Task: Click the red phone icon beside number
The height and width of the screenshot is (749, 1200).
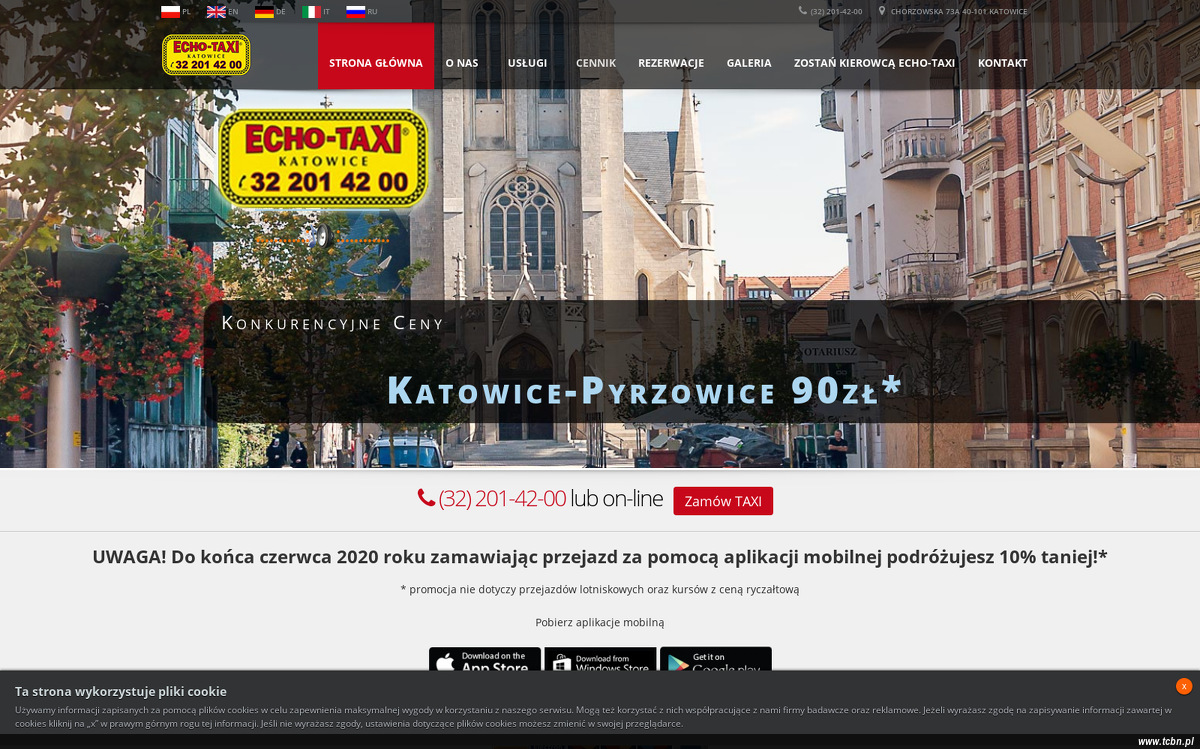Action: [426, 498]
